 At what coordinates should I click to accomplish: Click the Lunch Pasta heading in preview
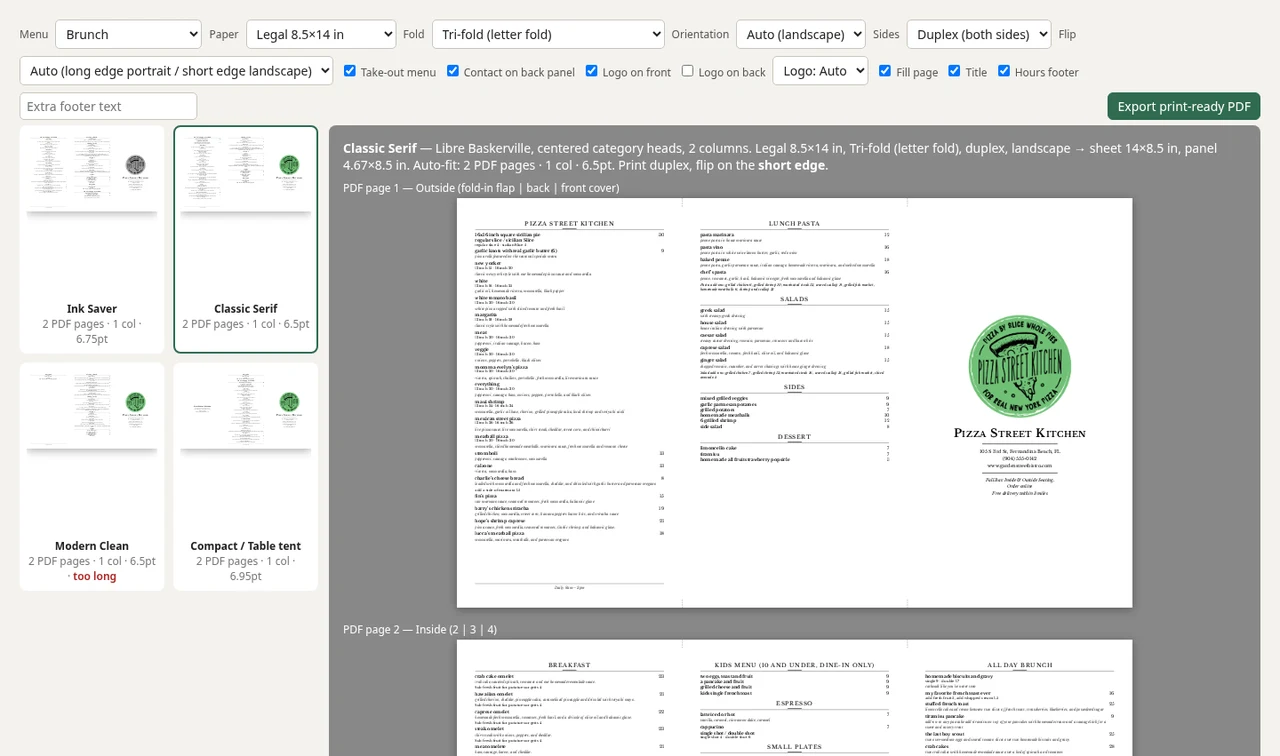coord(794,223)
